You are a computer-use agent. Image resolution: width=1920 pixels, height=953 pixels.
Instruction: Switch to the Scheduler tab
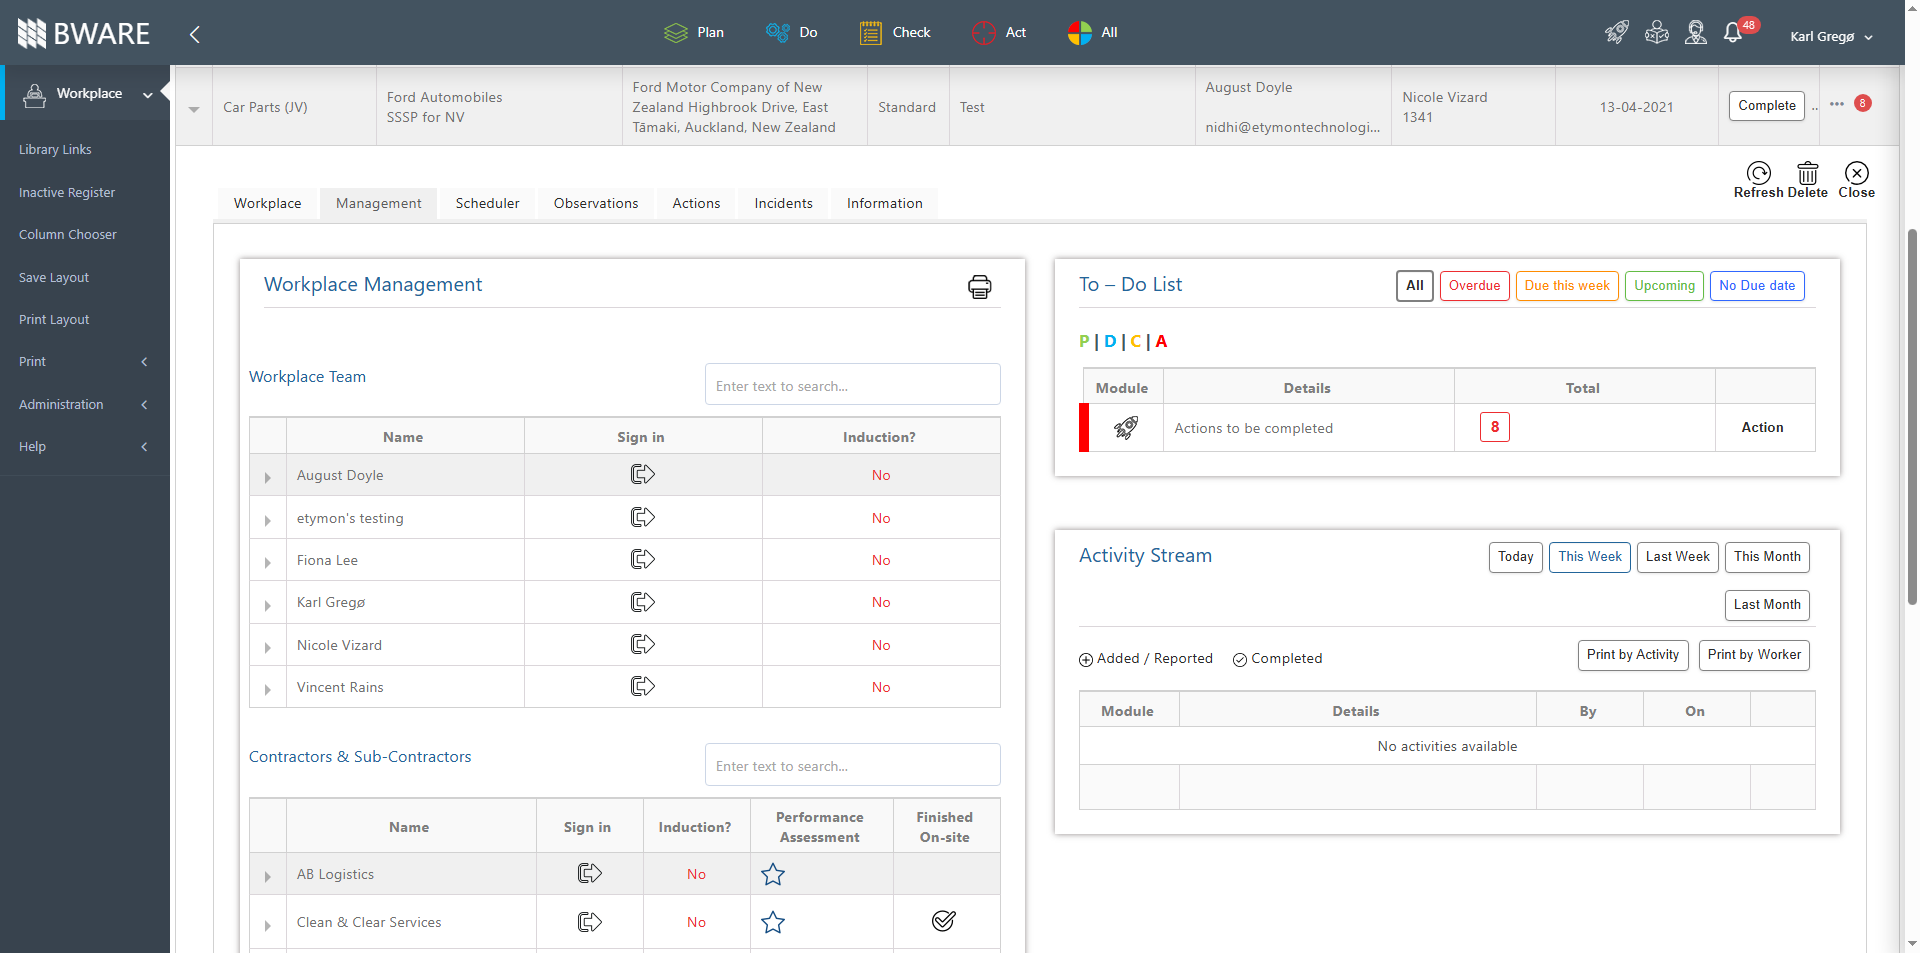point(487,204)
